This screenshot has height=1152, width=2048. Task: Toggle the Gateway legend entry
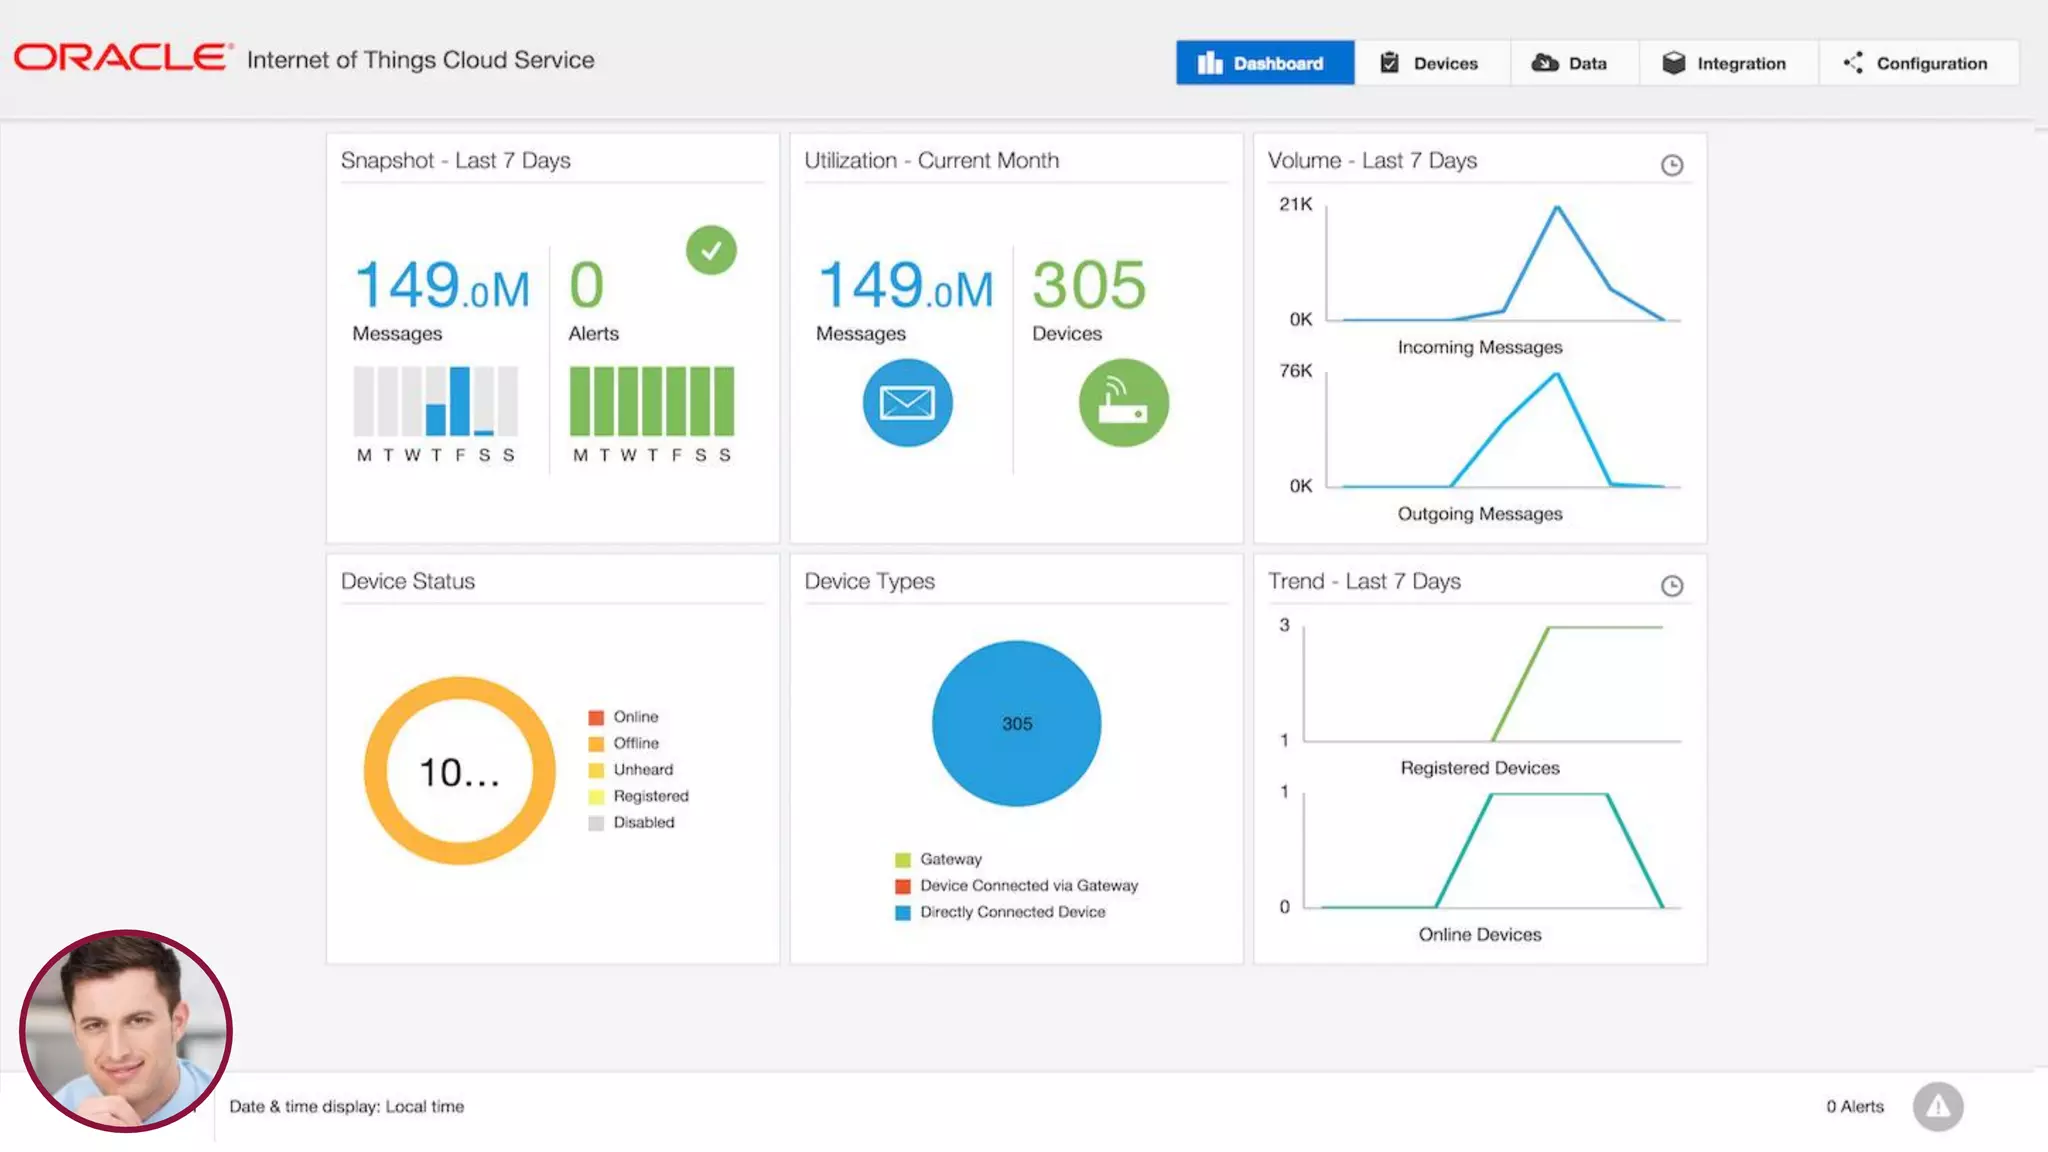coord(950,859)
